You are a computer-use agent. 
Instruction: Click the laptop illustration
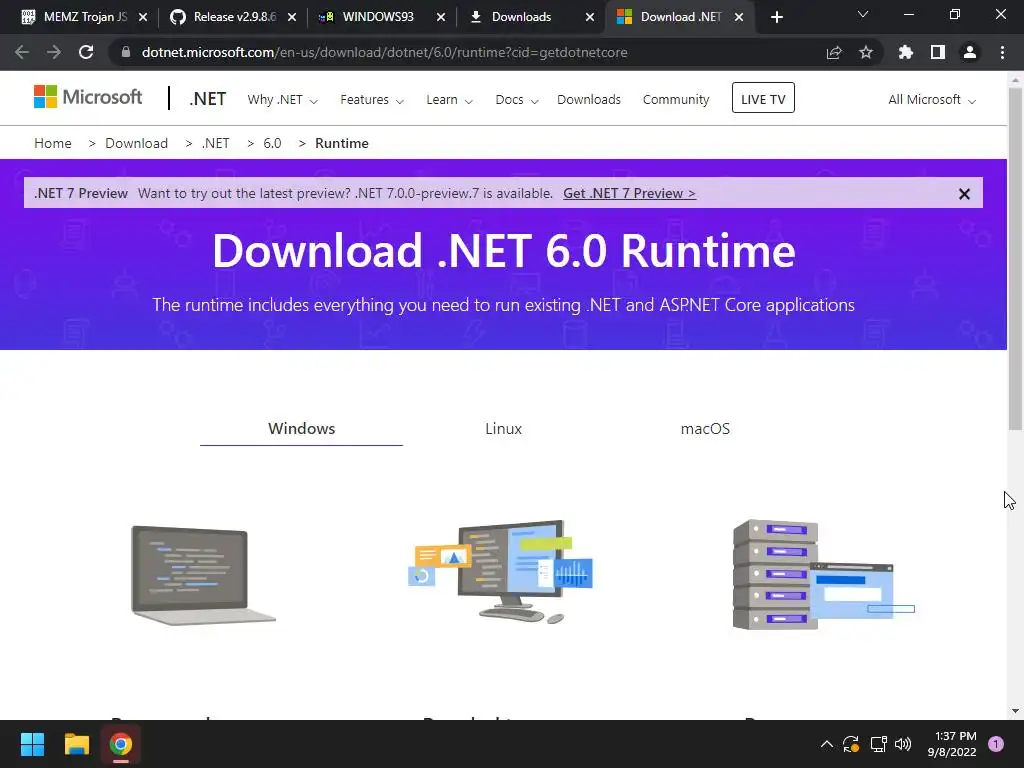pos(204,575)
